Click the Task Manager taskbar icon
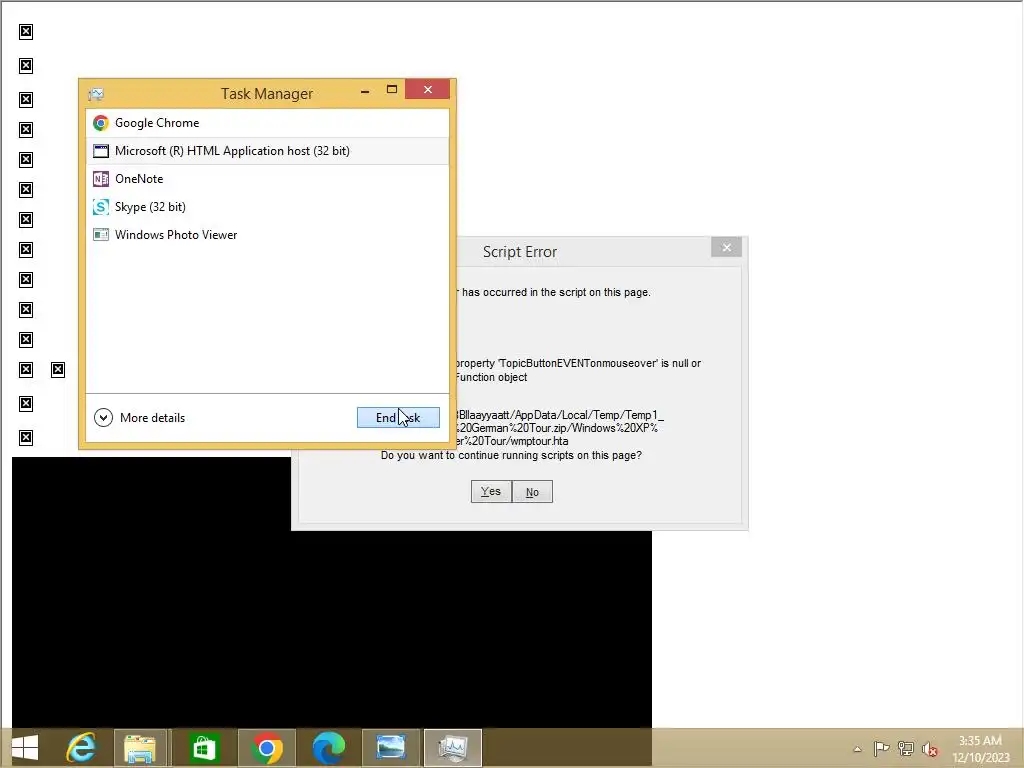The height and width of the screenshot is (768, 1024). click(x=453, y=748)
